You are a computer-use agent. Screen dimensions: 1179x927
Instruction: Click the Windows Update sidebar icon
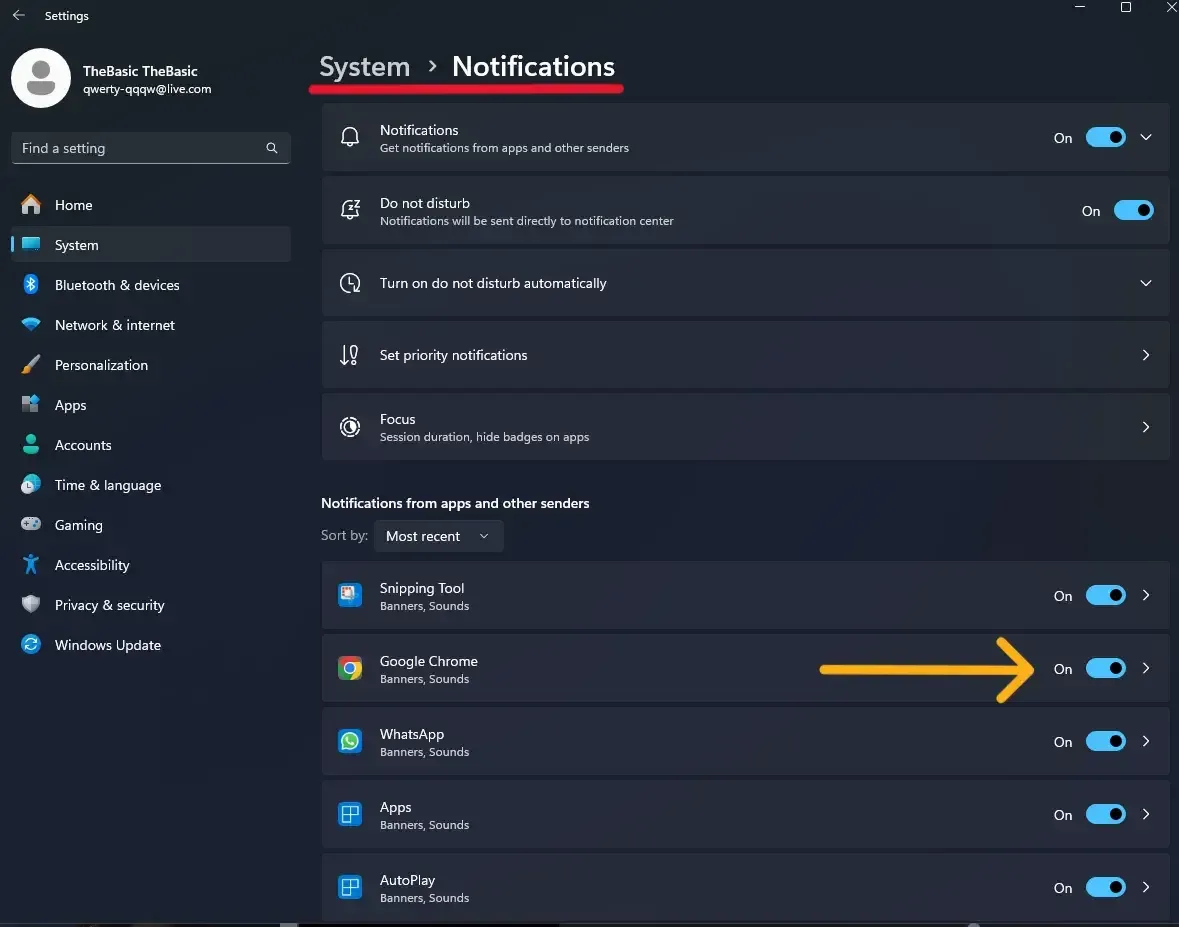click(x=31, y=645)
